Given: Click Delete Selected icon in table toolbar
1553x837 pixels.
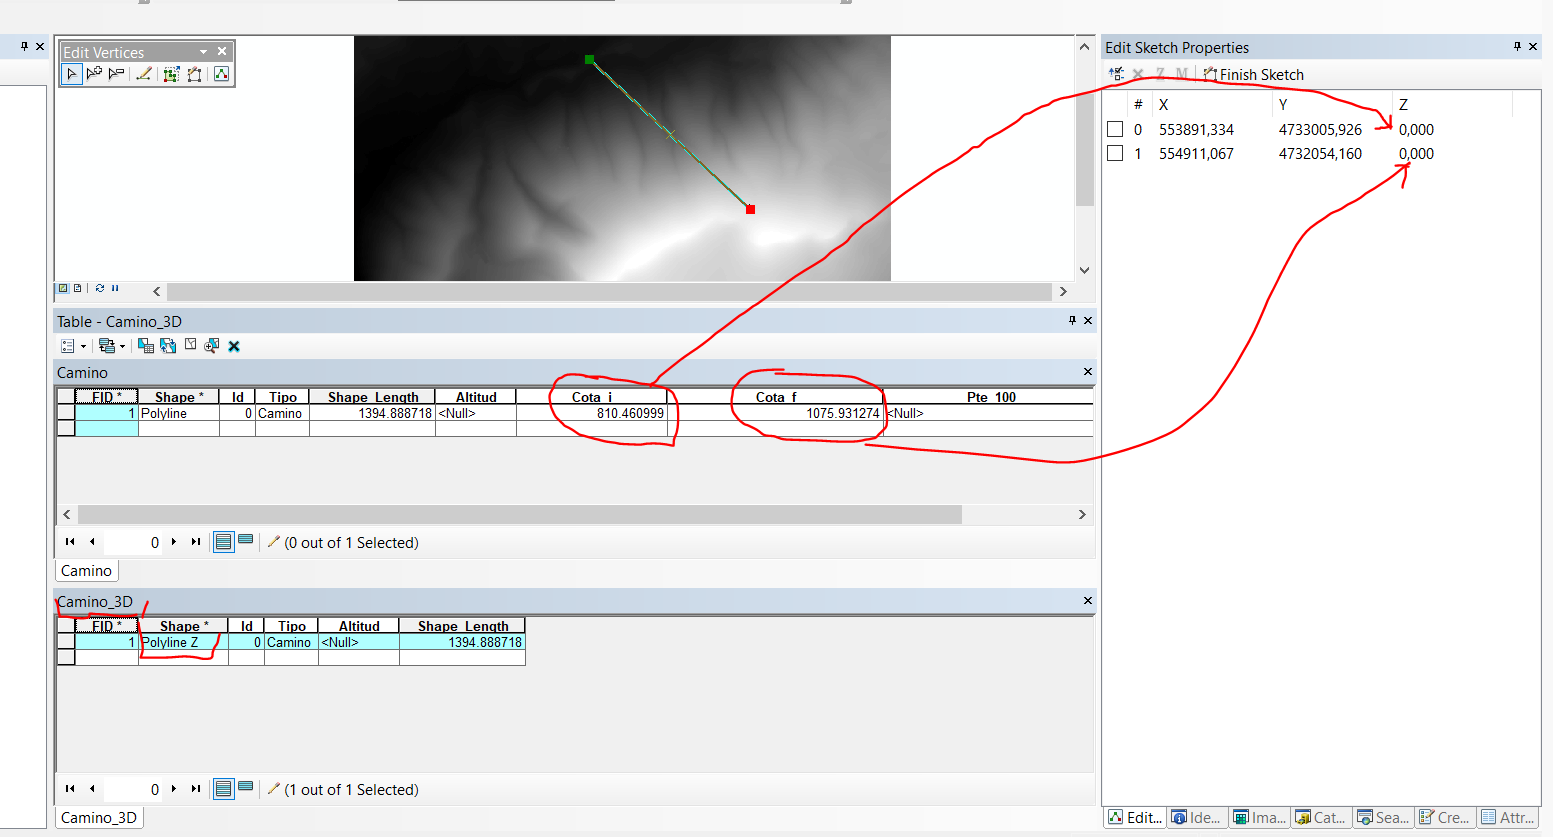Looking at the screenshot, I should coord(234,346).
